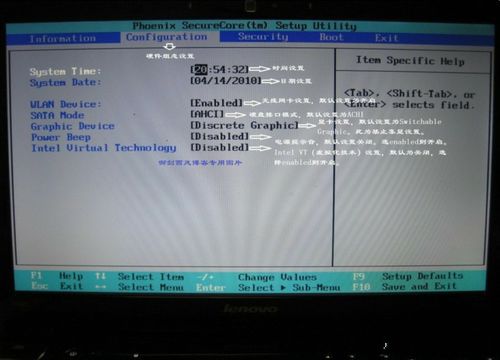Click the F9 Setup Defaults label
This screenshot has width=500, height=360.
tap(408, 276)
